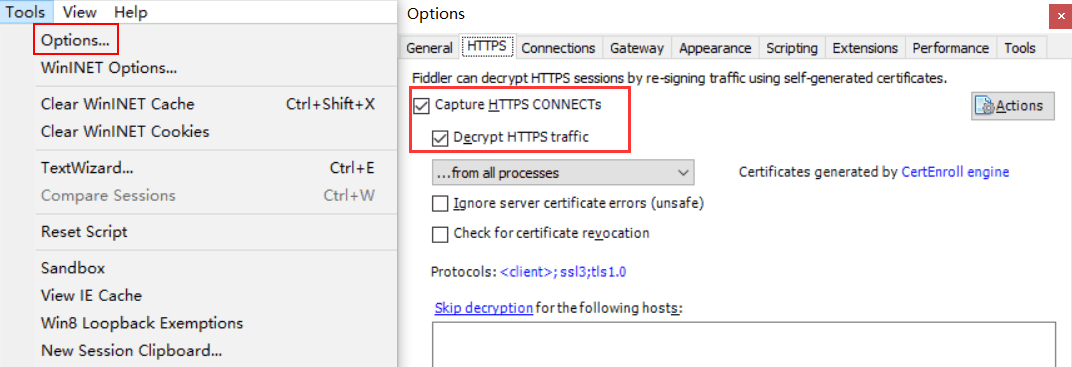Expand the from all processes dropdown
This screenshot has height=367, width=1072.
tap(563, 173)
